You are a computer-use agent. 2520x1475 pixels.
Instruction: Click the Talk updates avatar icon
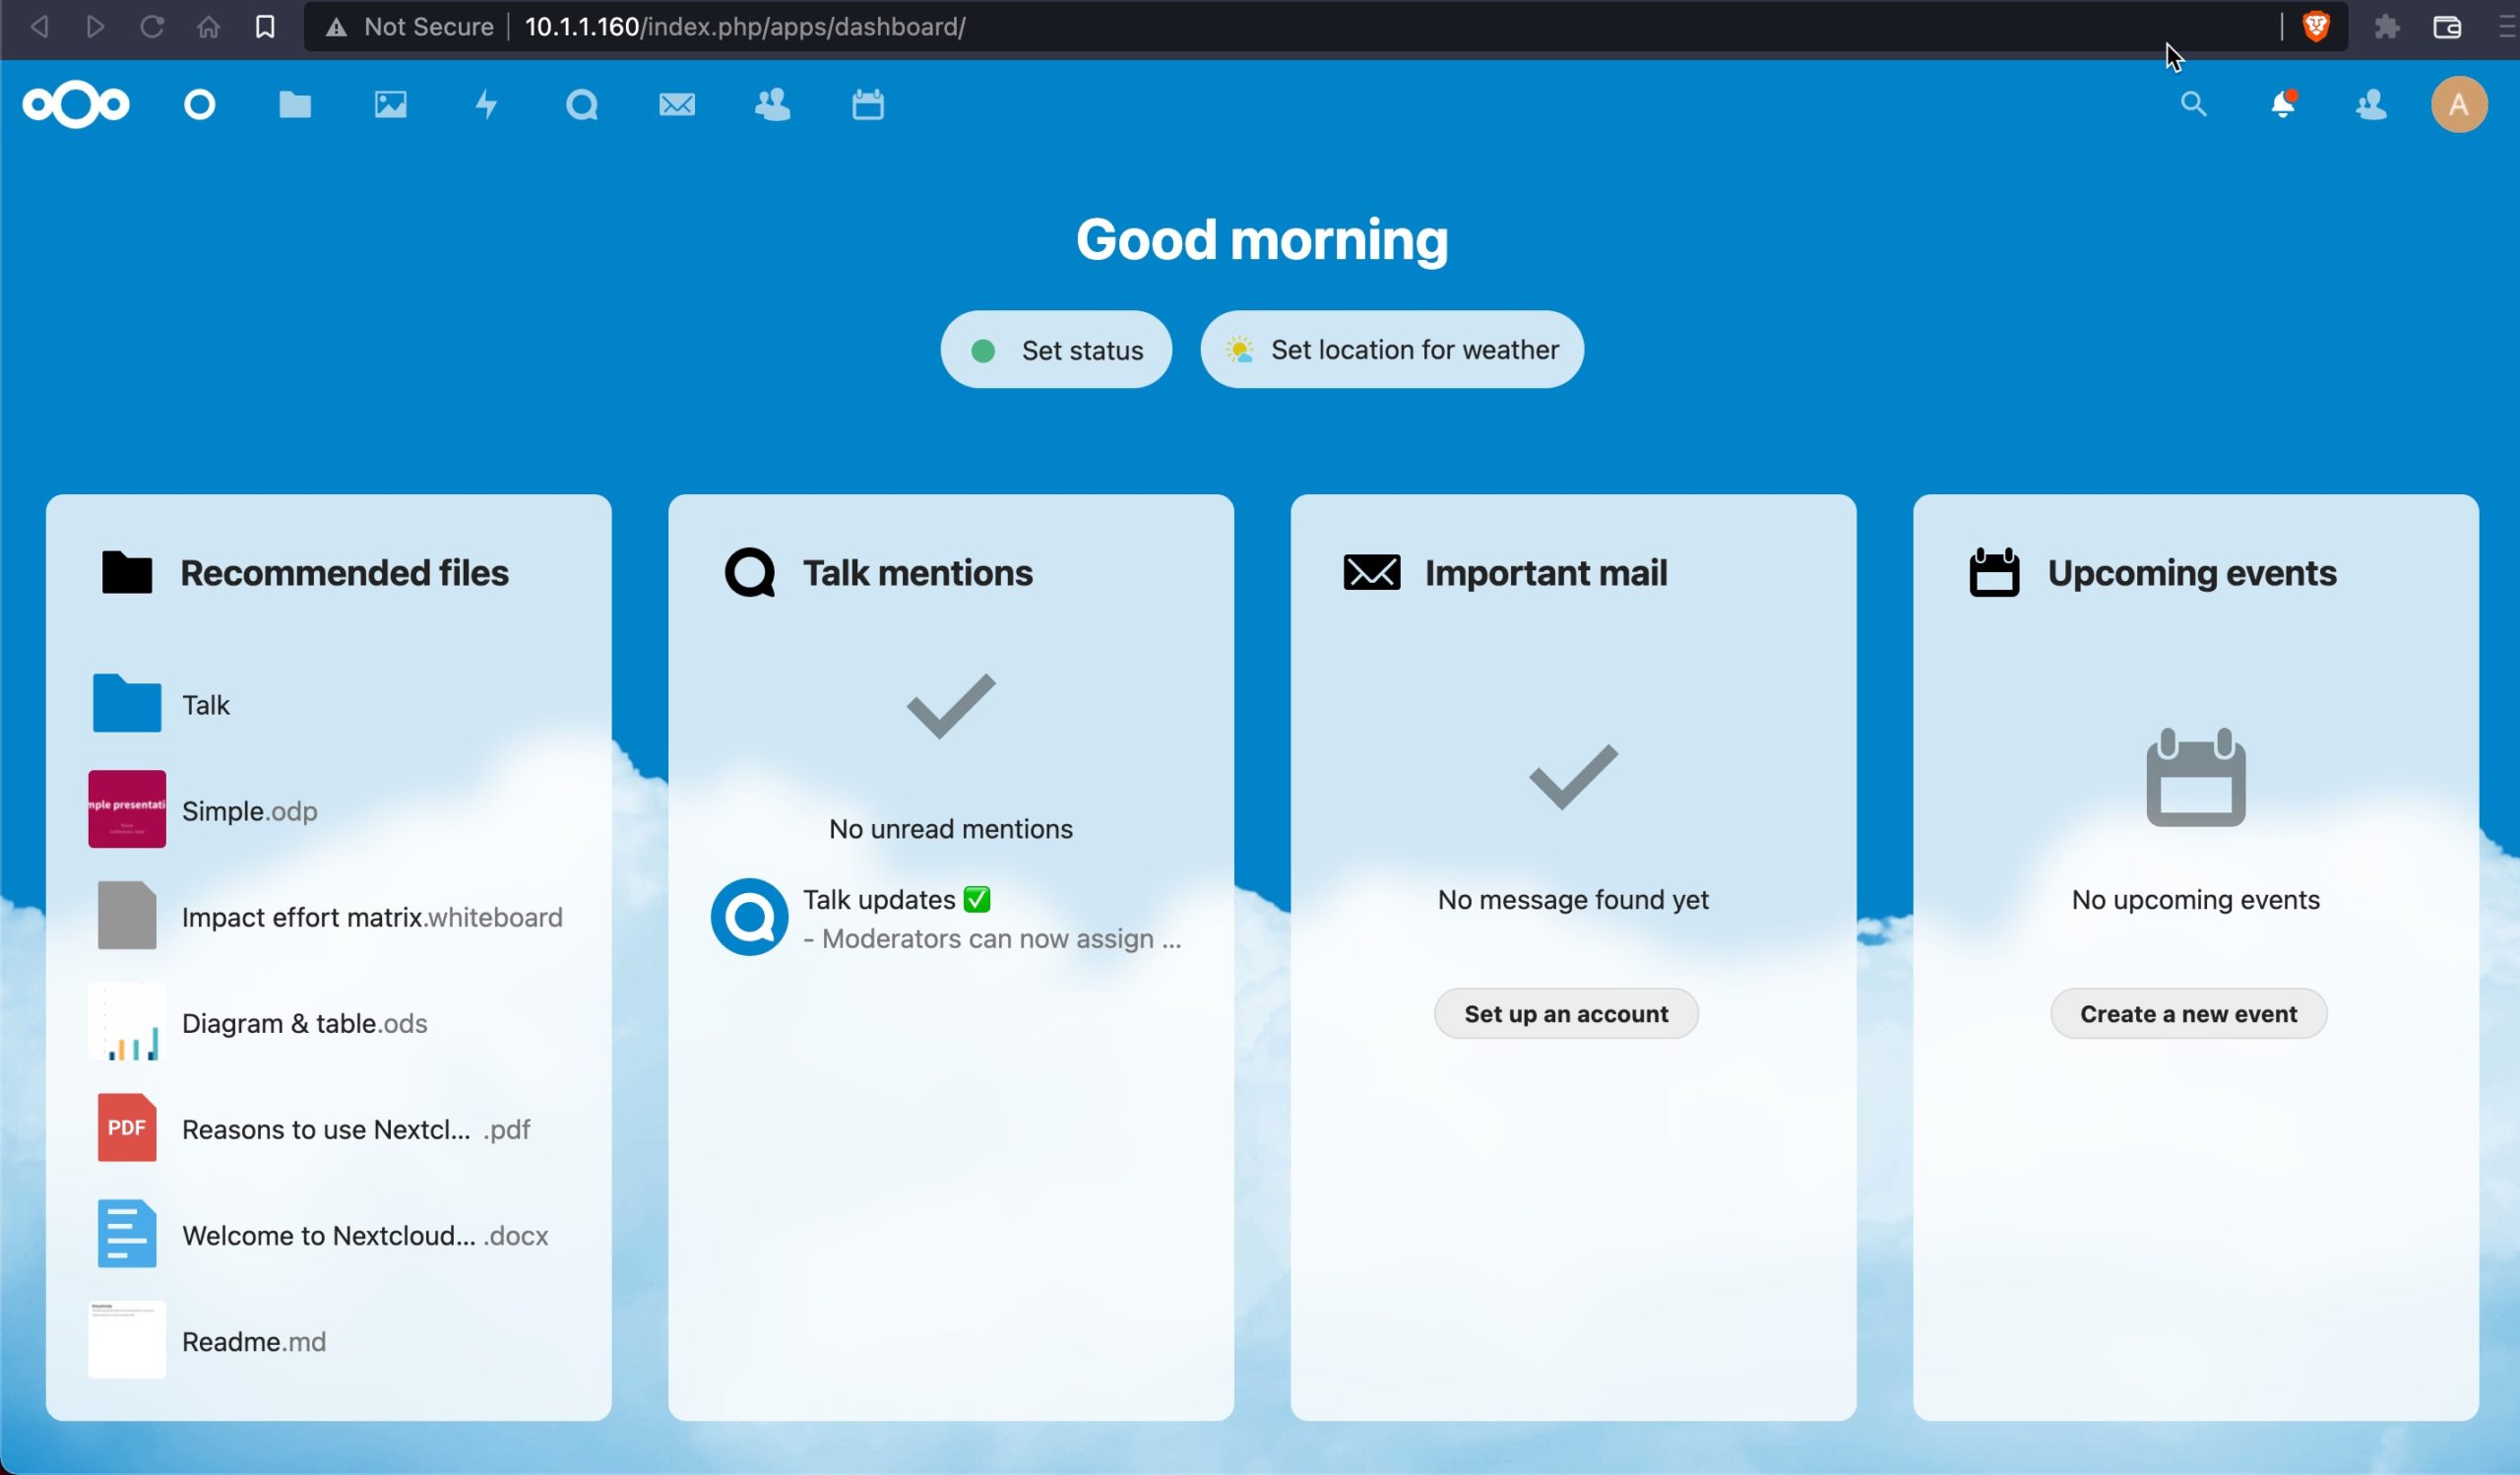(x=749, y=917)
